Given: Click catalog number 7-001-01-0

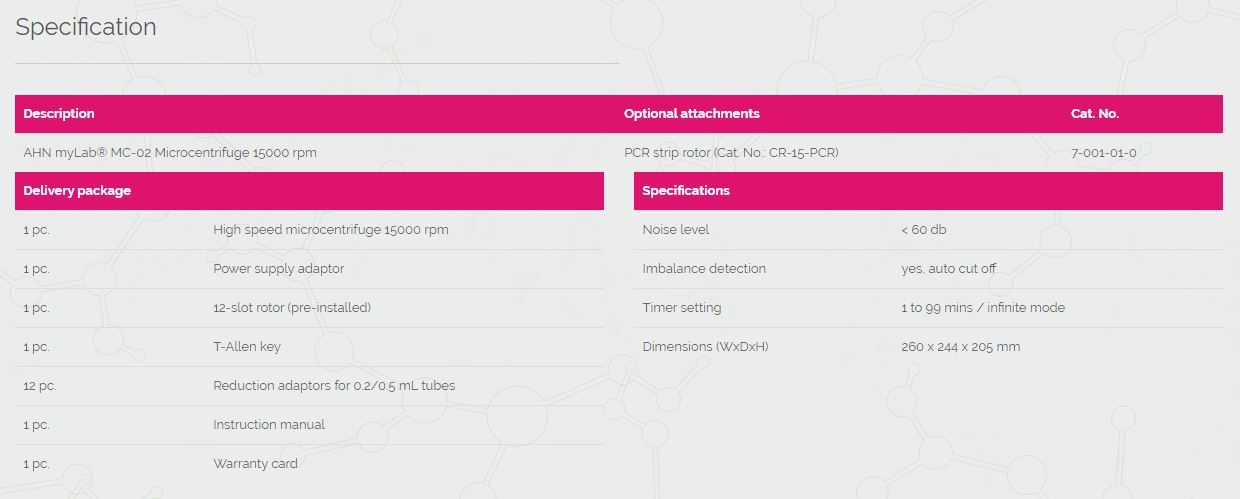Looking at the screenshot, I should tap(1103, 153).
